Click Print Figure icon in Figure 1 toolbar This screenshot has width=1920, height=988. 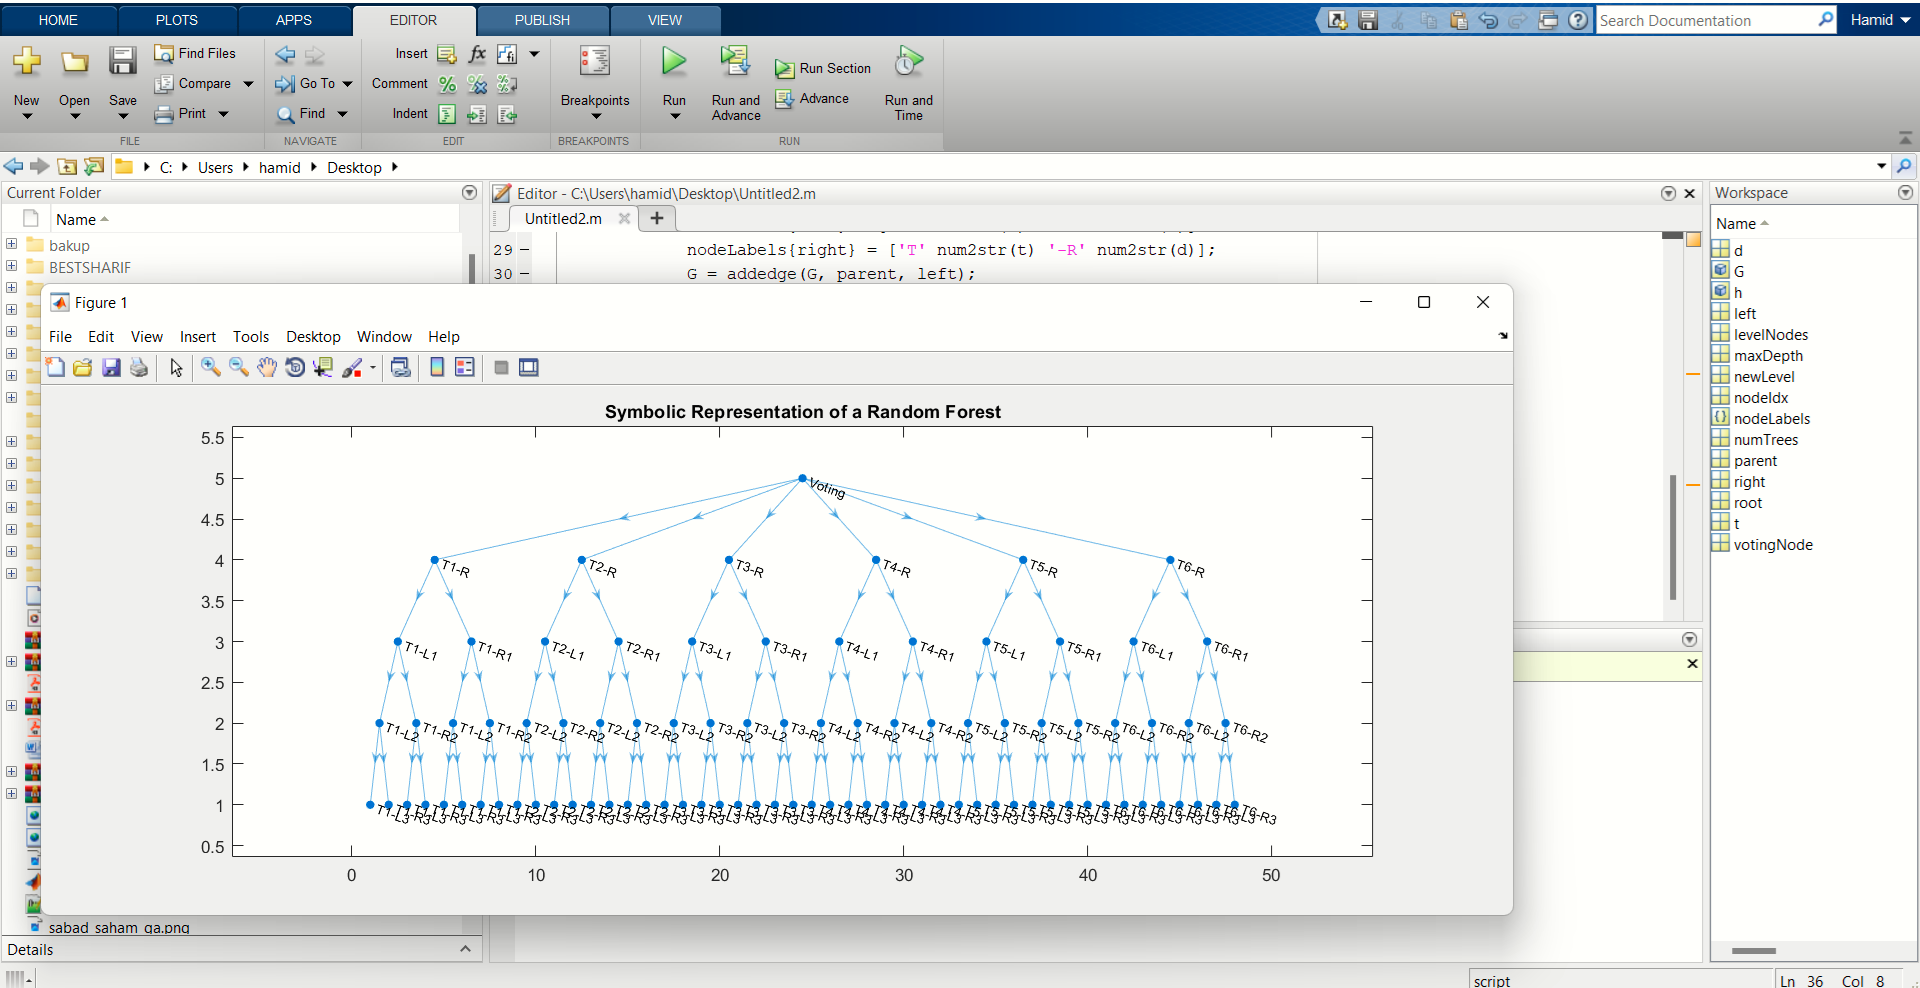coord(139,368)
